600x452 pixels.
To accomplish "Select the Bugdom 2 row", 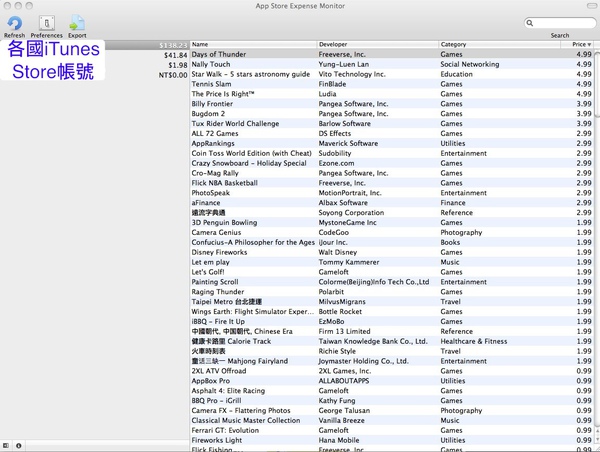I will tap(391, 114).
